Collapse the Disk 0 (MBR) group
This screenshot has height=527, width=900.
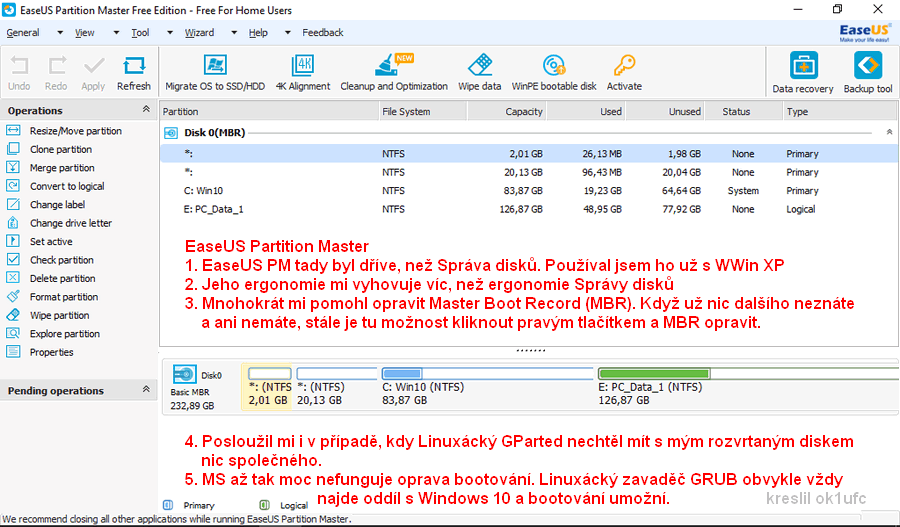pyautogui.click(x=889, y=132)
